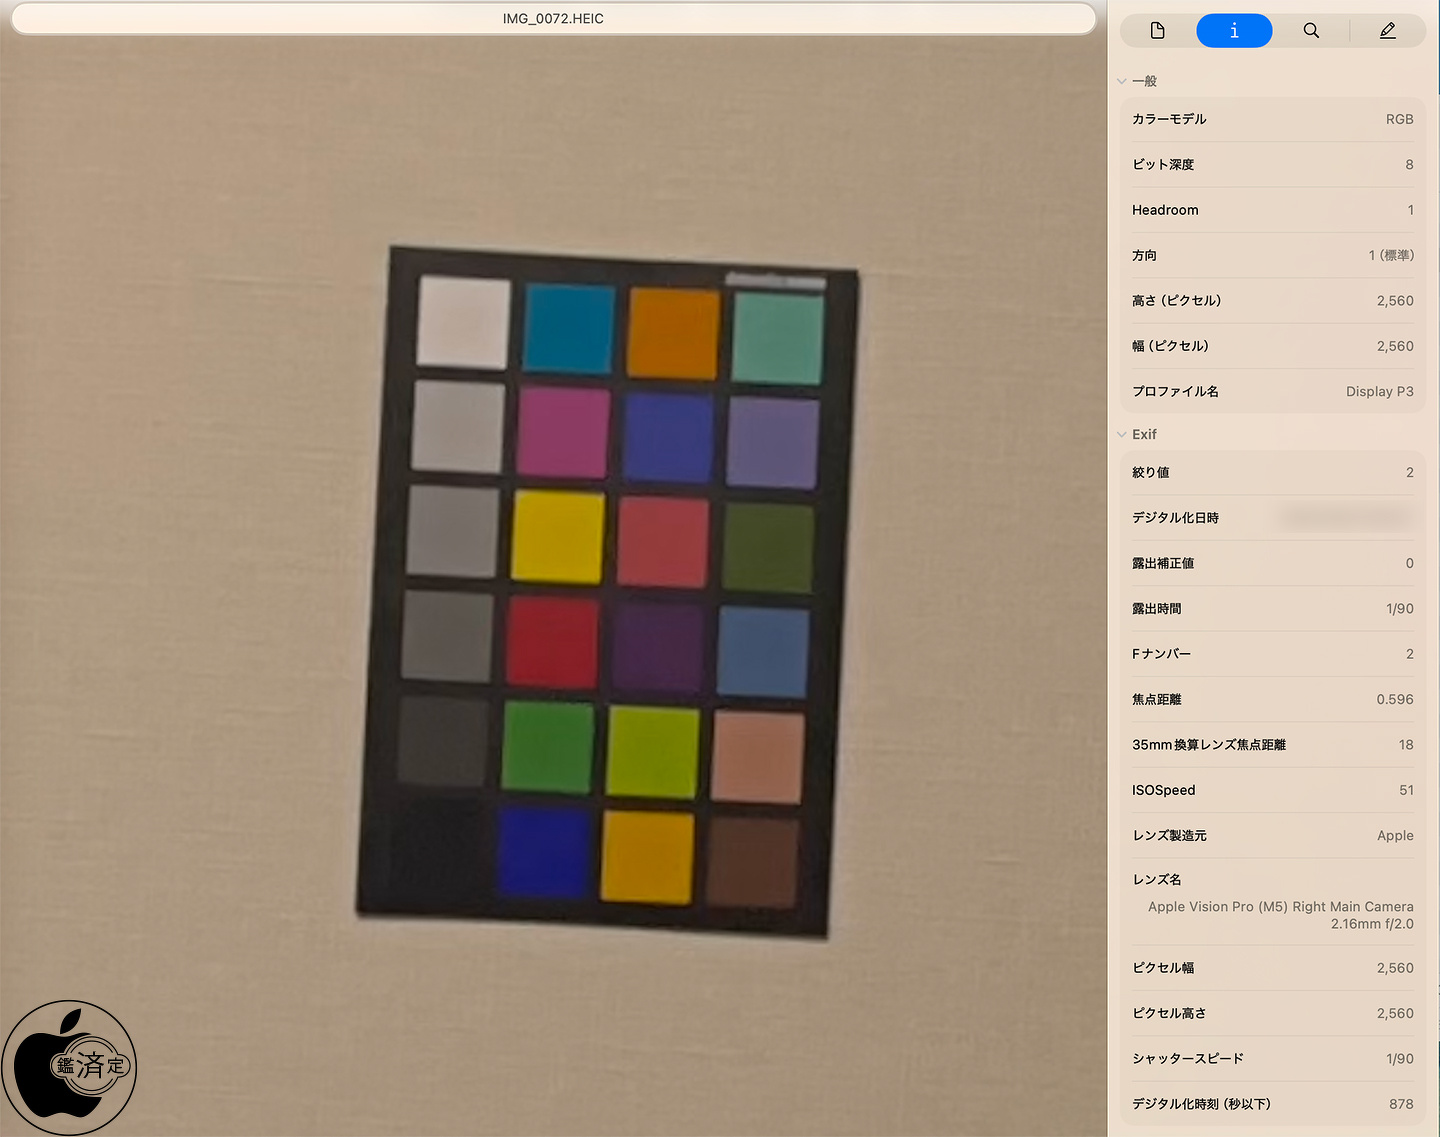Select the Headroom row
This screenshot has height=1137, width=1440.
pos(1272,210)
